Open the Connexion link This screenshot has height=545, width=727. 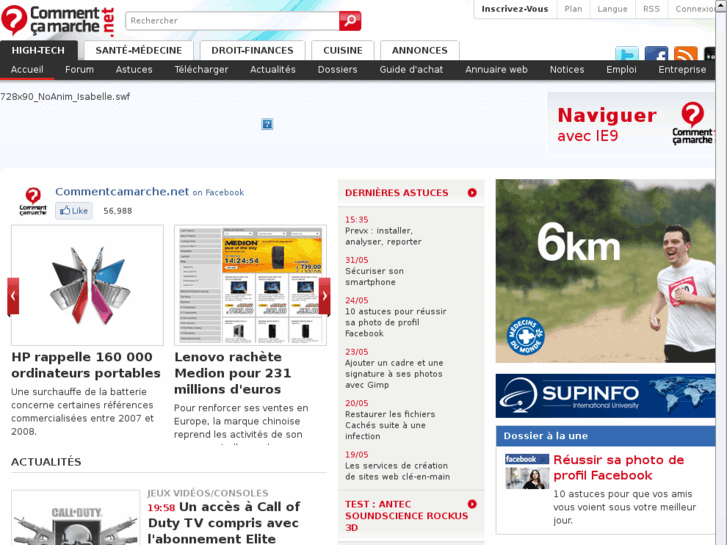[695, 9]
